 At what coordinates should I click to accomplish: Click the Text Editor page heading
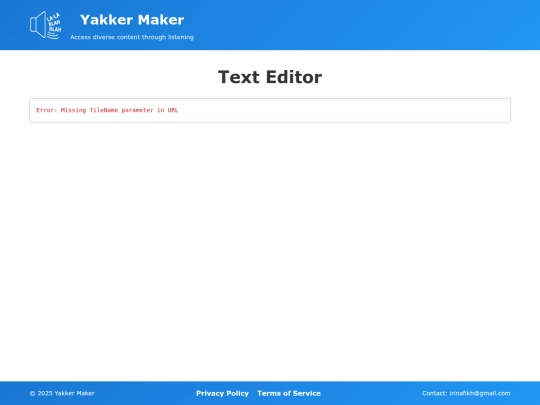pyautogui.click(x=270, y=77)
